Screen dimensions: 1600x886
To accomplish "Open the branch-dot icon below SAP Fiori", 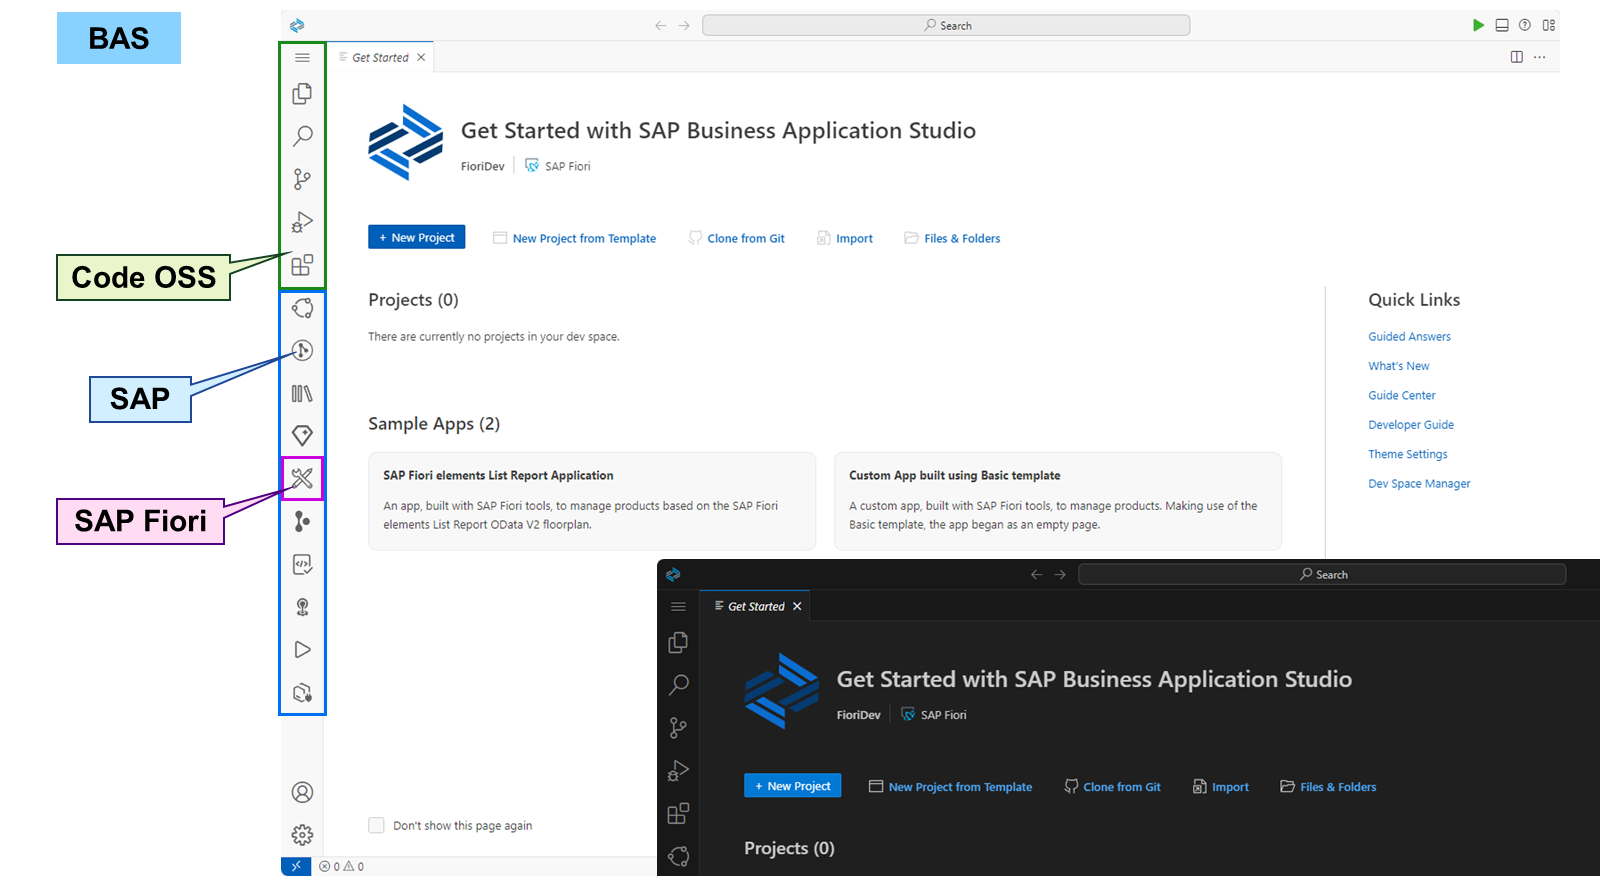I will pyautogui.click(x=302, y=521).
